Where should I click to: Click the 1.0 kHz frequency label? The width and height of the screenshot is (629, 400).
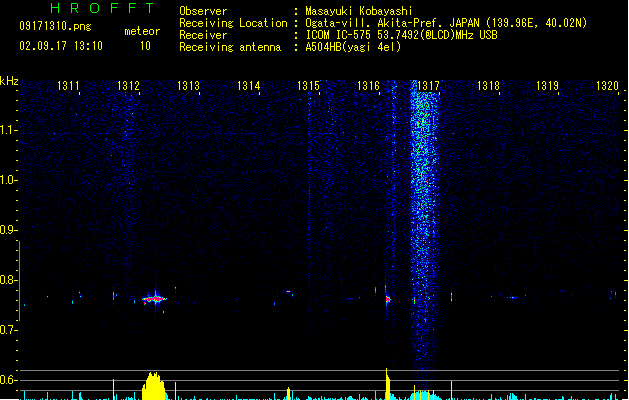tap(8, 180)
